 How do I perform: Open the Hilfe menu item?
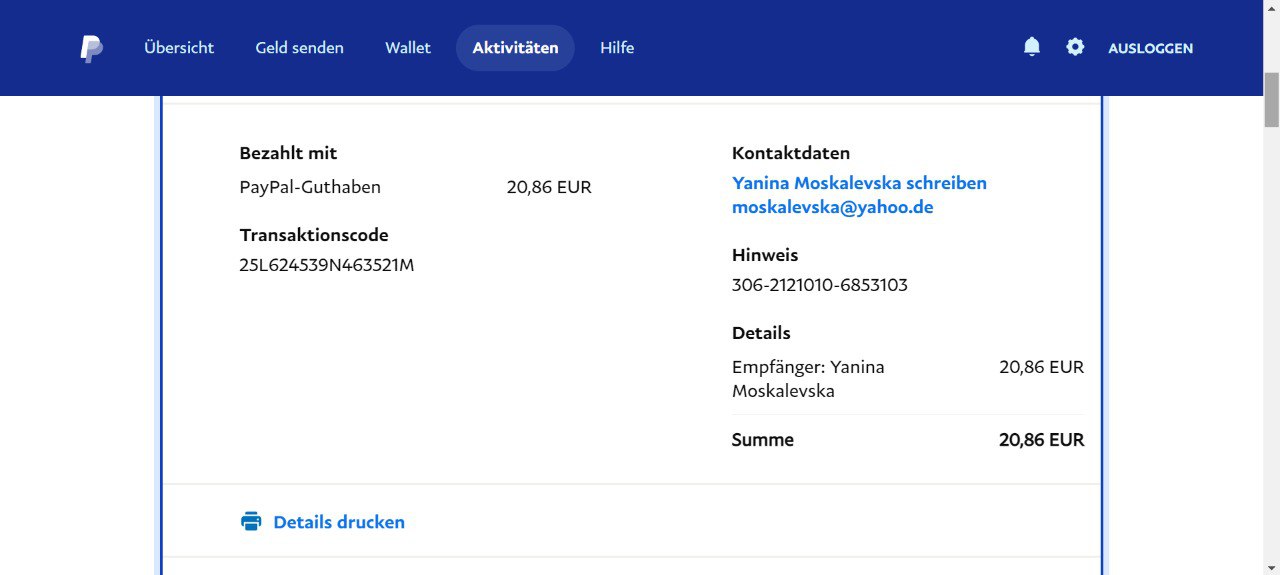click(617, 48)
